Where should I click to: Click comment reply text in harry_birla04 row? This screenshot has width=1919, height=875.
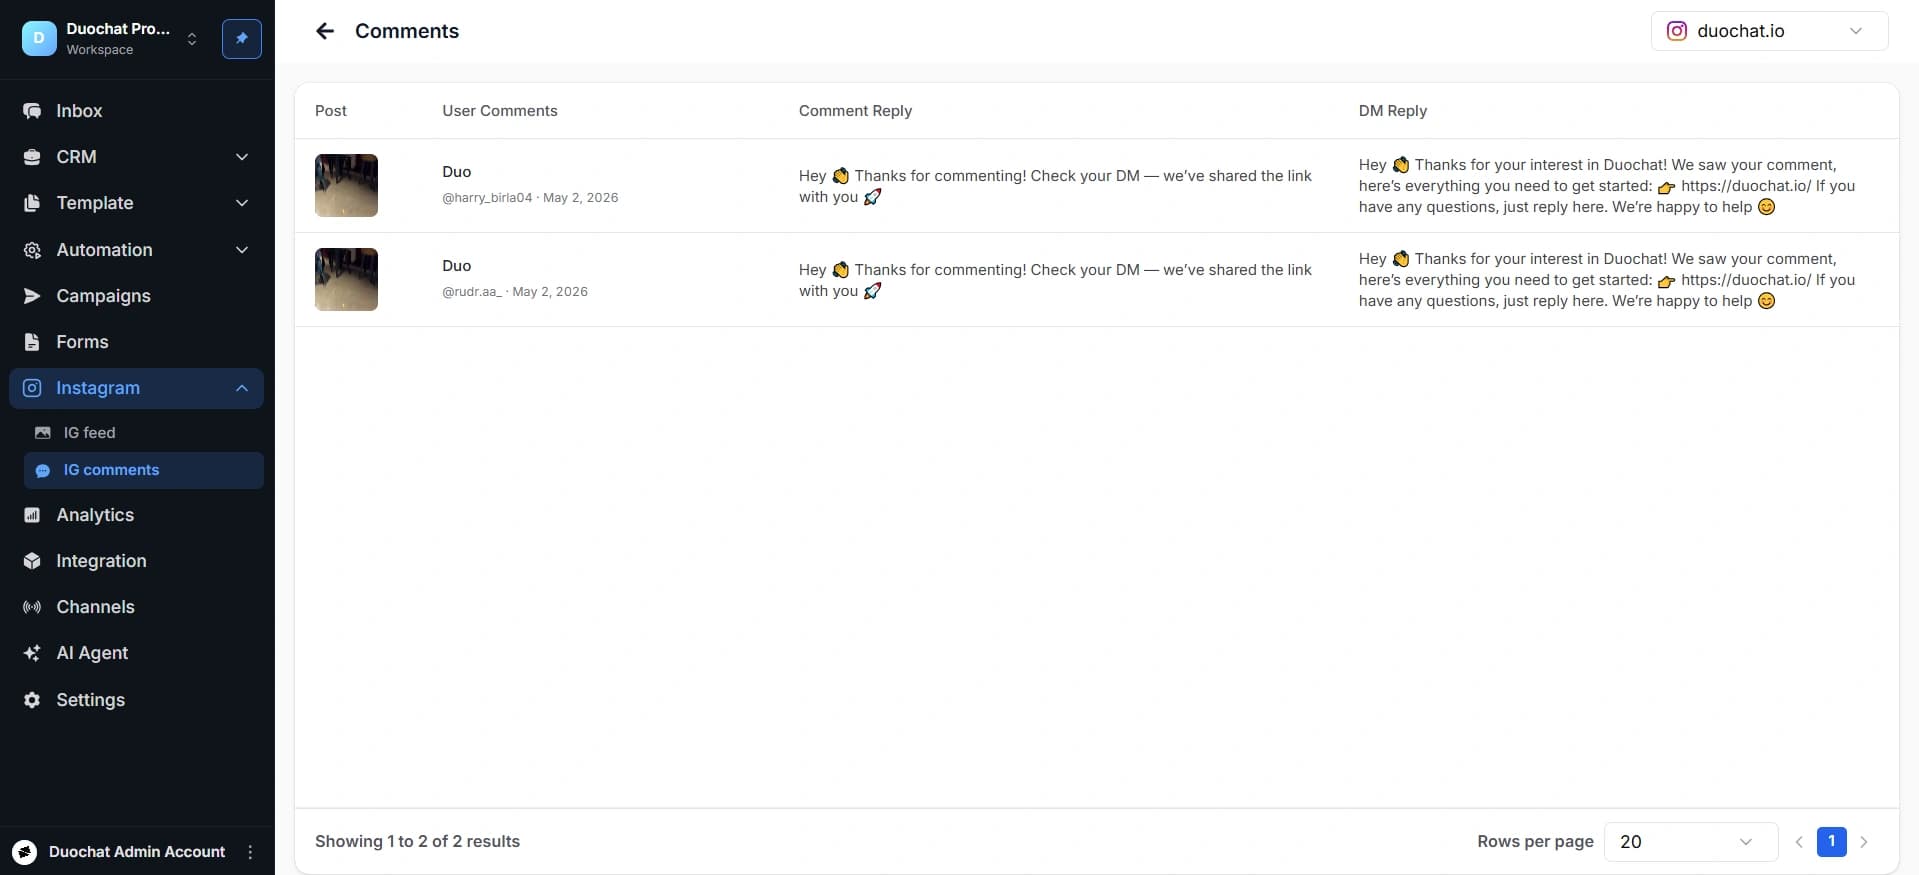1055,186
